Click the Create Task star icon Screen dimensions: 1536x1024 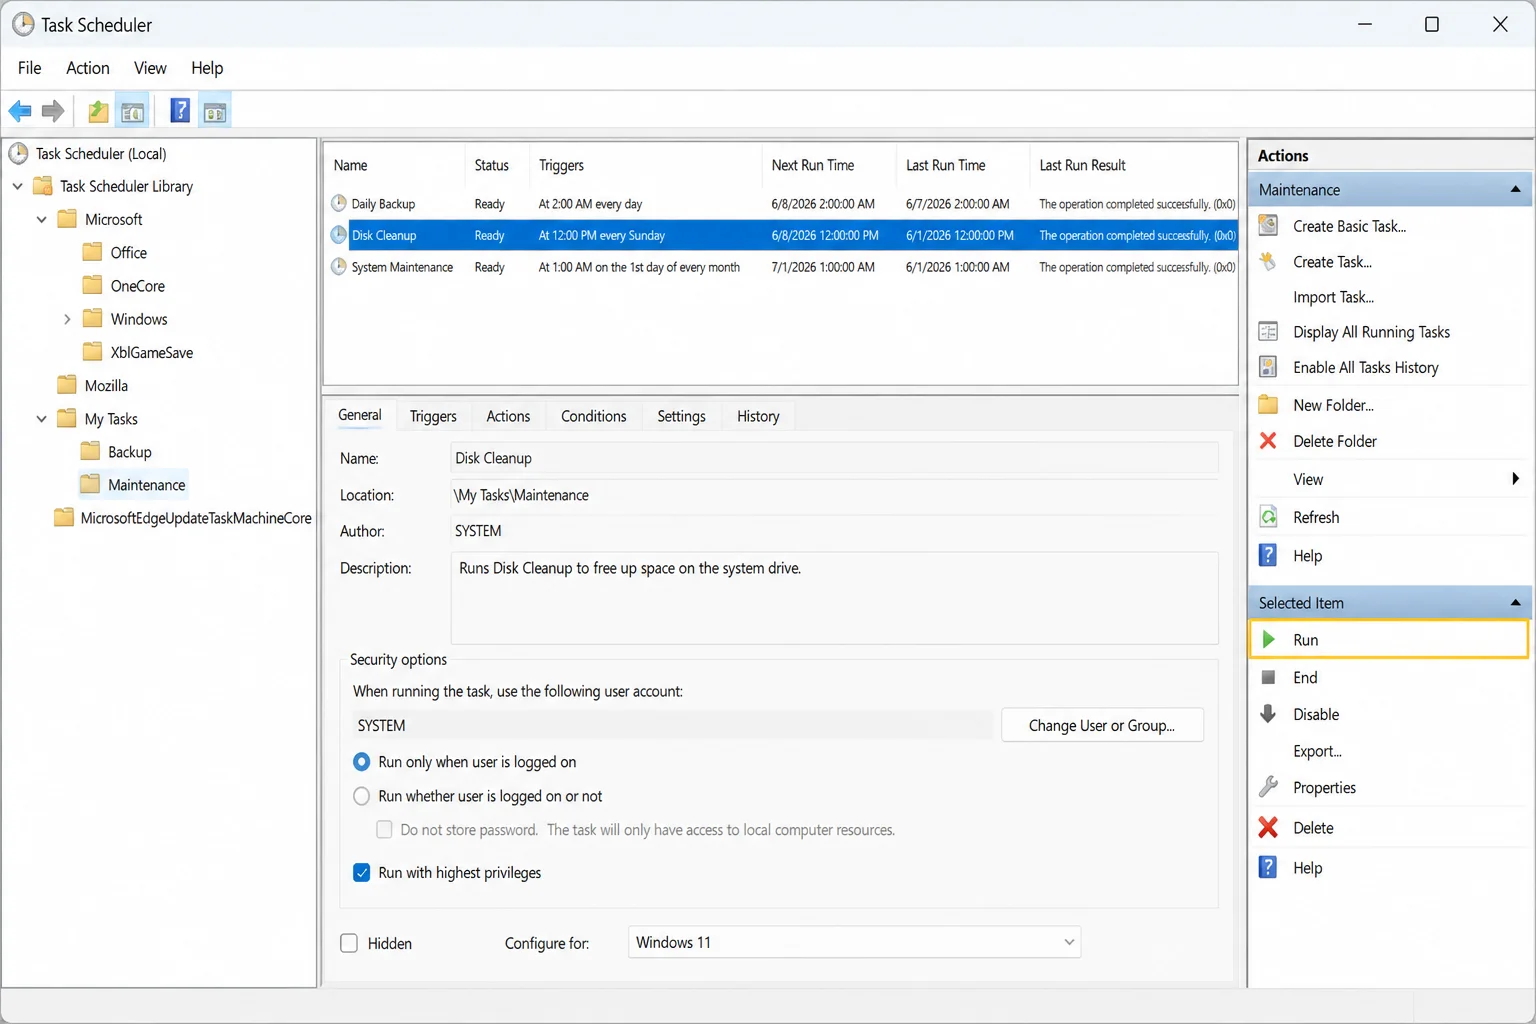point(1268,261)
